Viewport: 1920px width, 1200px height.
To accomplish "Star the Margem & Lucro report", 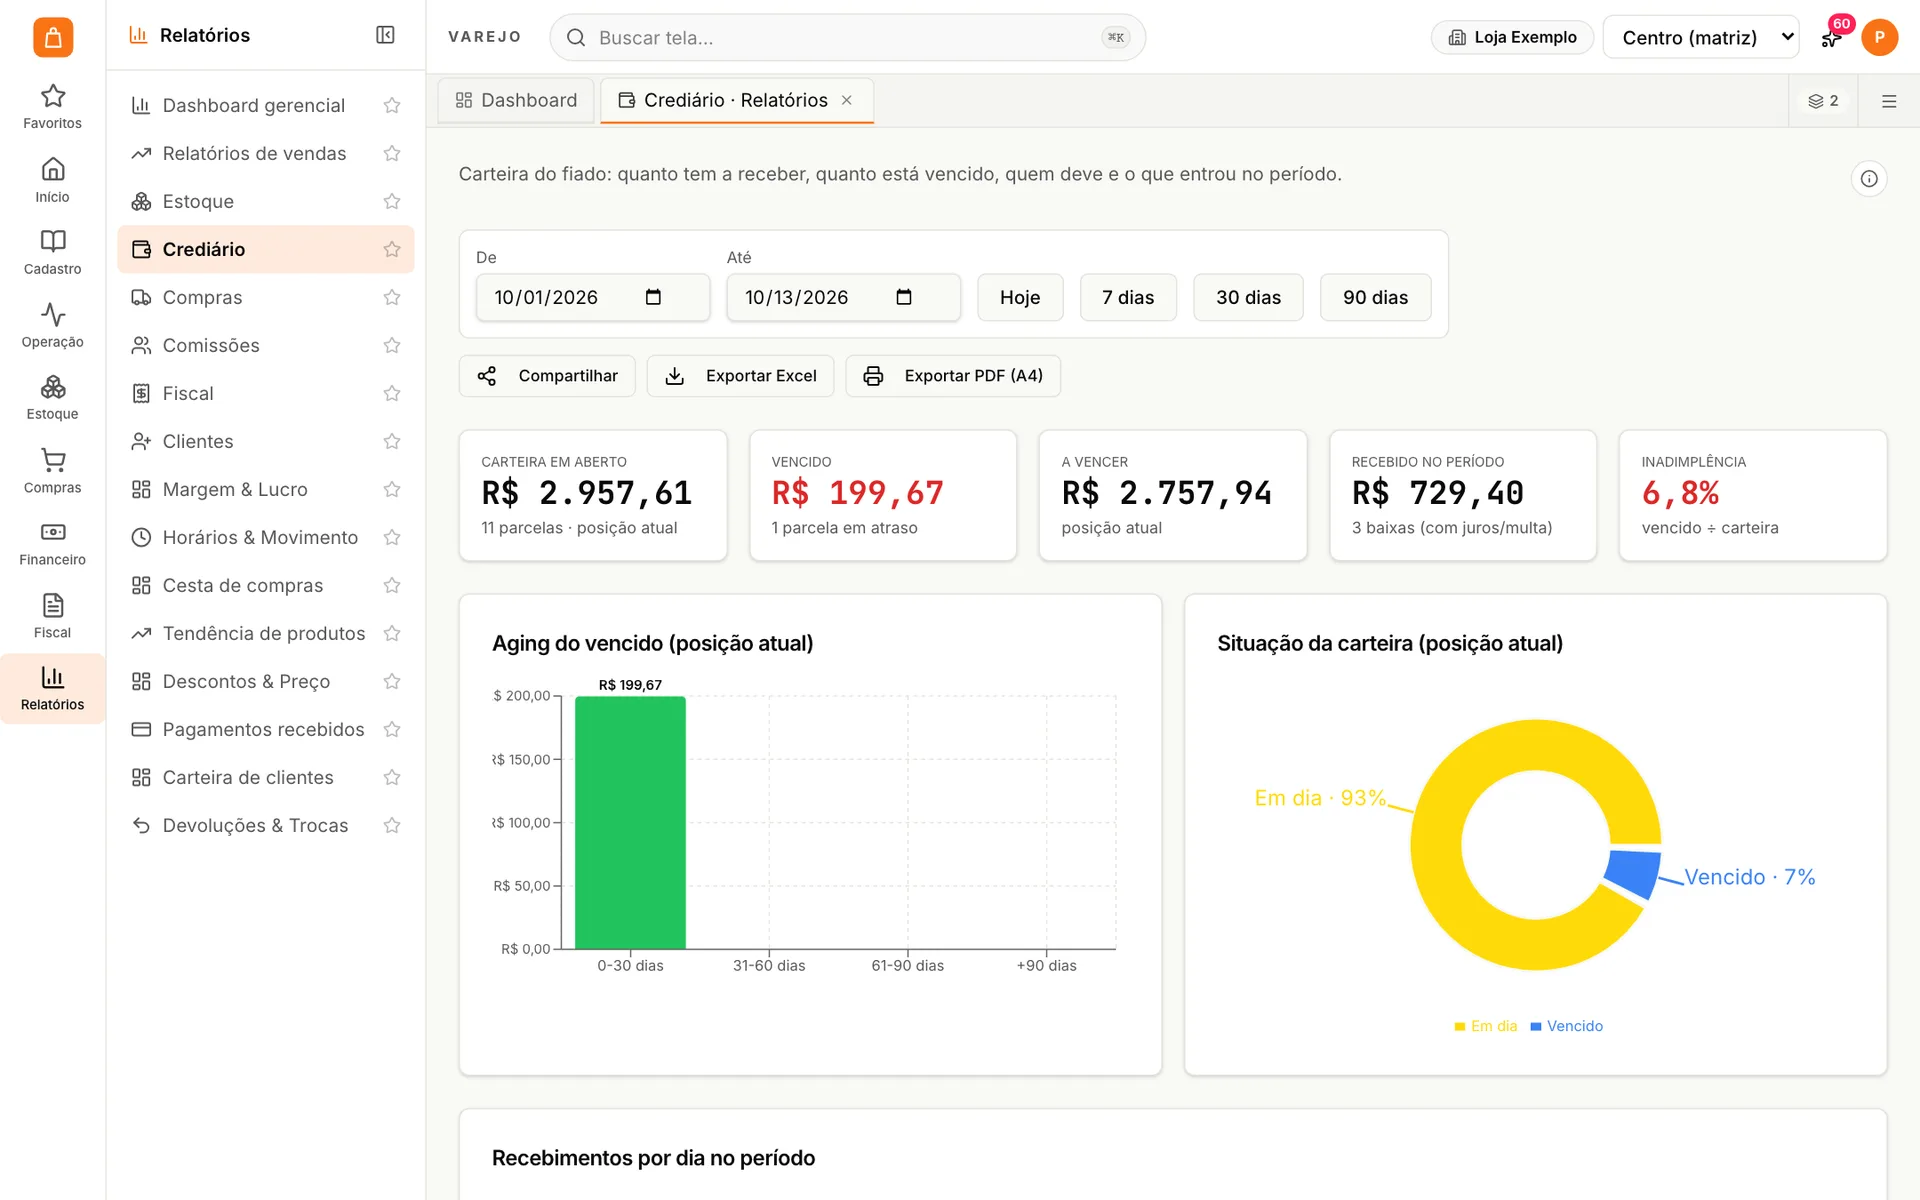I will [x=392, y=489].
